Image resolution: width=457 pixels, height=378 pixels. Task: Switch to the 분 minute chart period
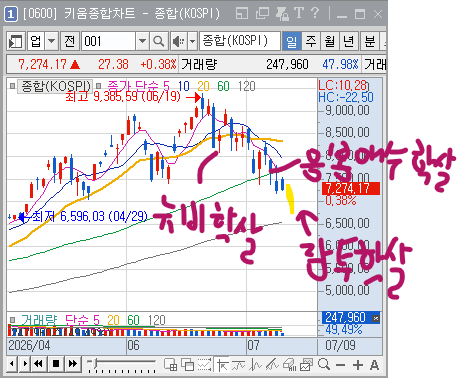pyautogui.click(x=369, y=41)
